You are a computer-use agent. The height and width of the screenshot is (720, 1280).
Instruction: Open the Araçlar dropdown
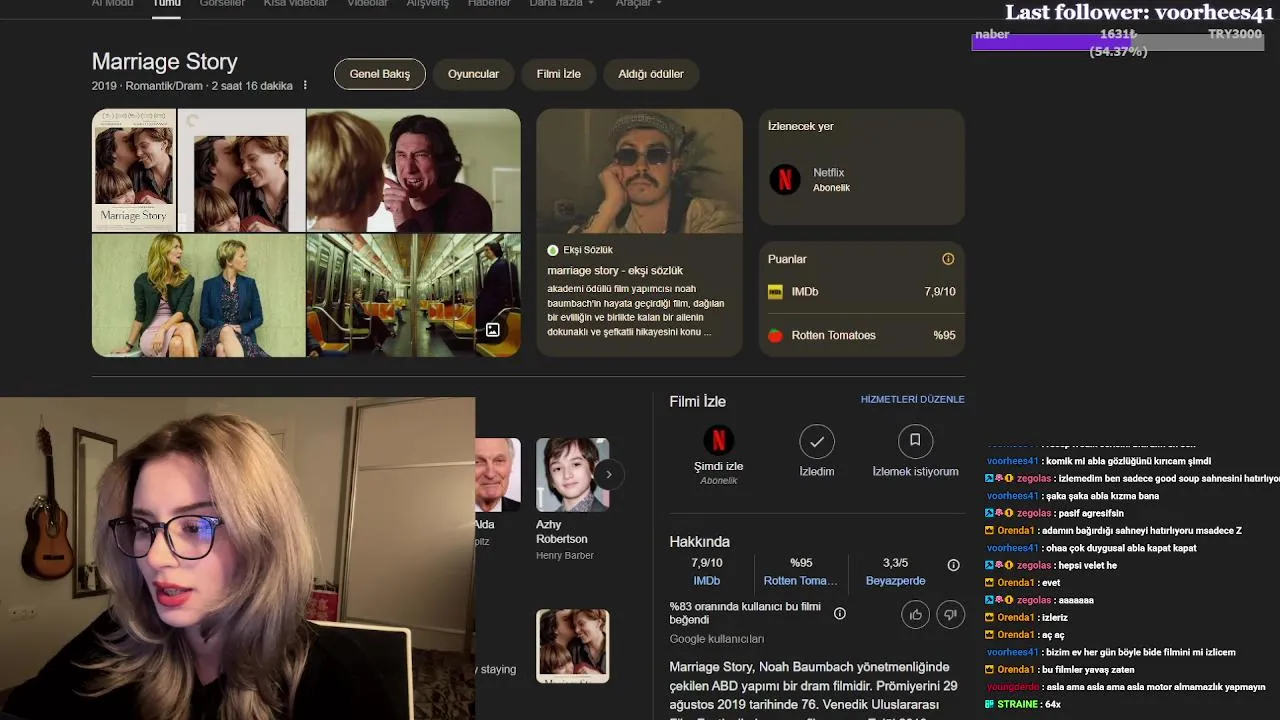(638, 4)
